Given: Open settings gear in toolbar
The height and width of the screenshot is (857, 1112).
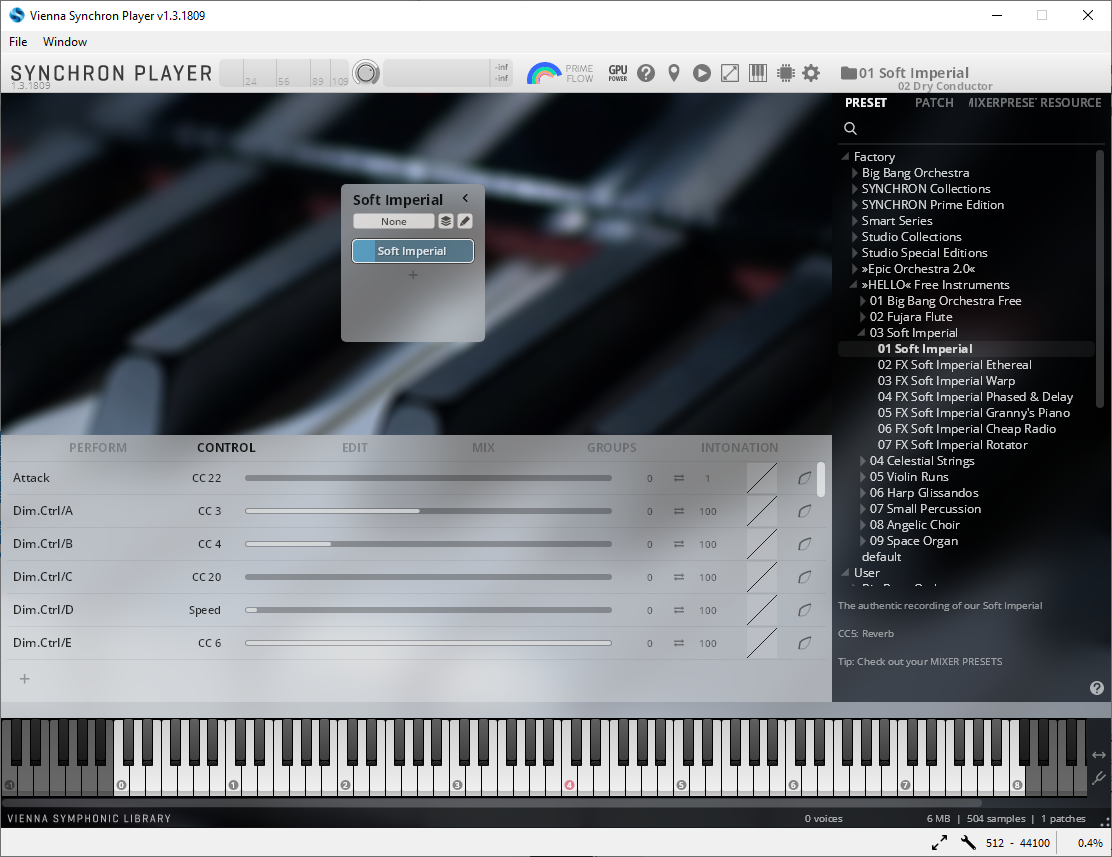Looking at the screenshot, I should pyautogui.click(x=811, y=73).
